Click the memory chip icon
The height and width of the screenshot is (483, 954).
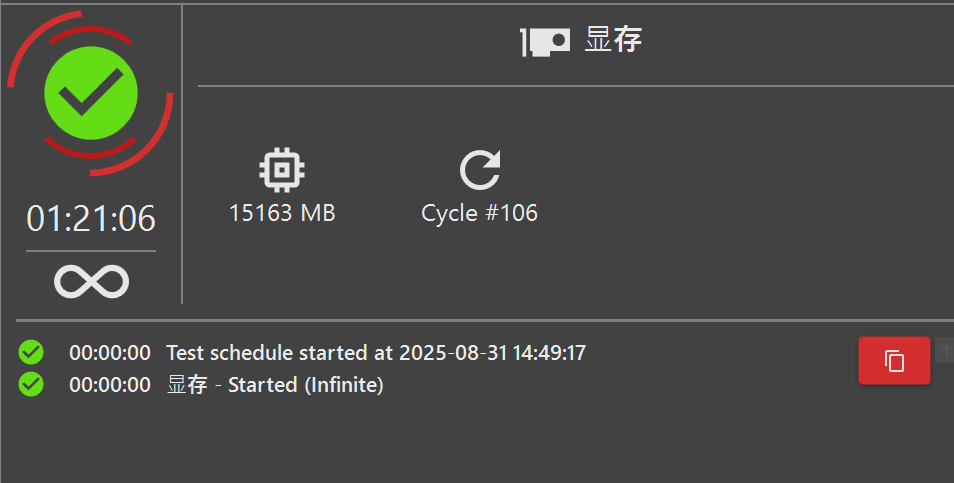point(282,171)
